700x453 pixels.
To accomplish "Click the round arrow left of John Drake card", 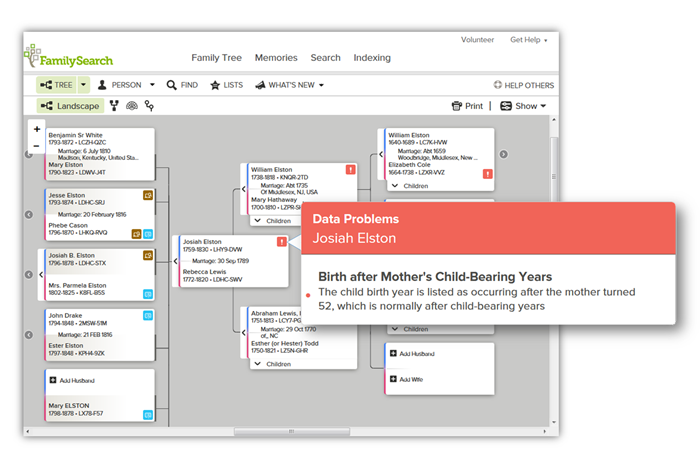I will tap(29, 335).
